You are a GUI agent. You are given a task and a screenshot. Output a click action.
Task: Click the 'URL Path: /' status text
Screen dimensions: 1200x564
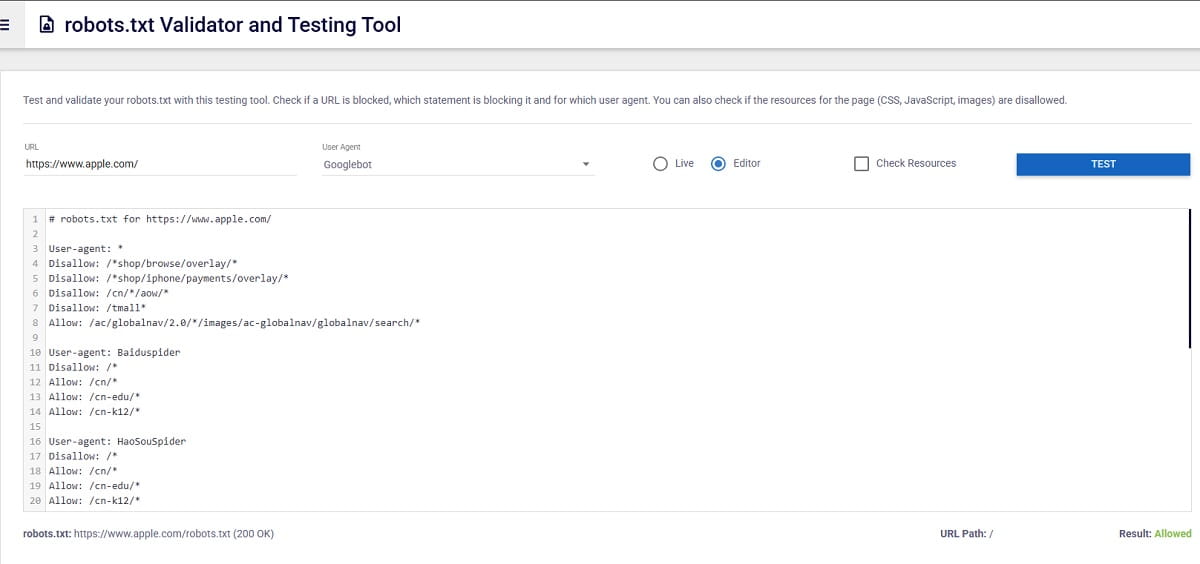pos(966,534)
